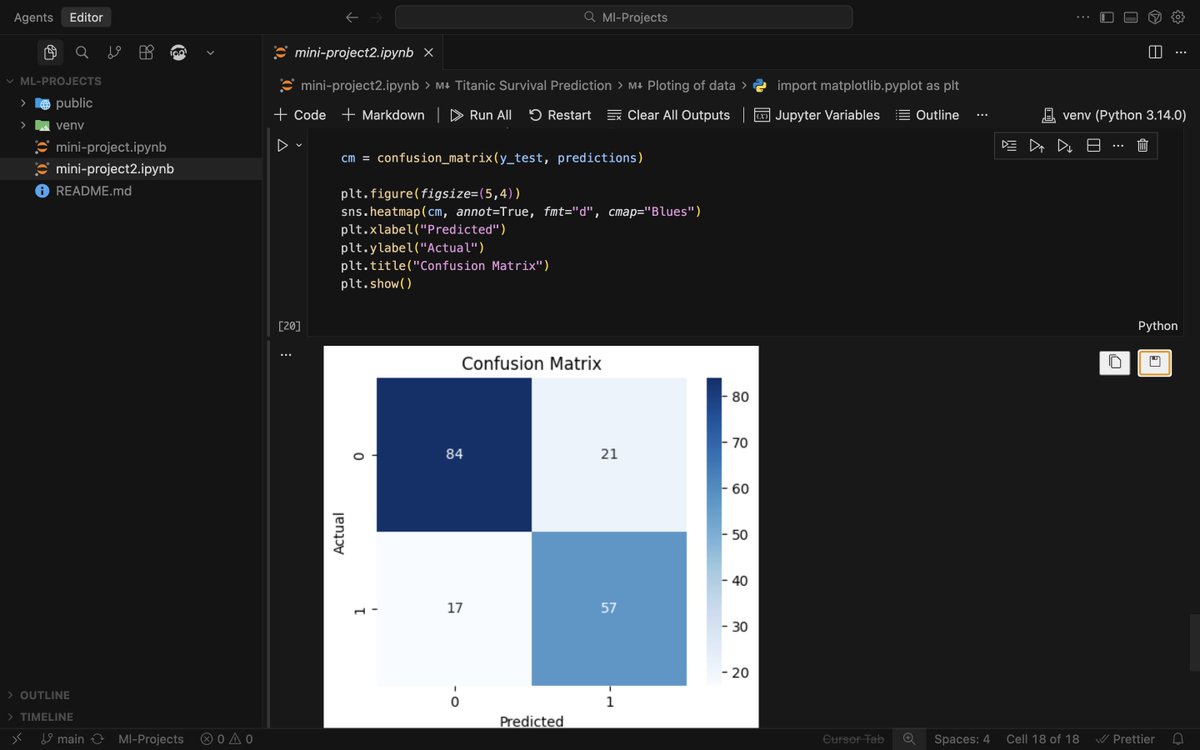Run cell by line icon
The image size is (1200, 750).
tap(1009, 146)
